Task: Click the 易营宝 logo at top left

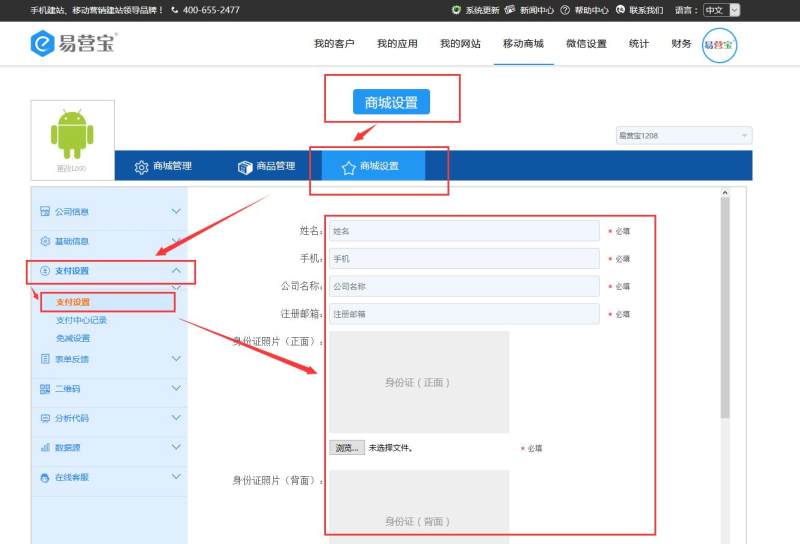Action: click(74, 43)
